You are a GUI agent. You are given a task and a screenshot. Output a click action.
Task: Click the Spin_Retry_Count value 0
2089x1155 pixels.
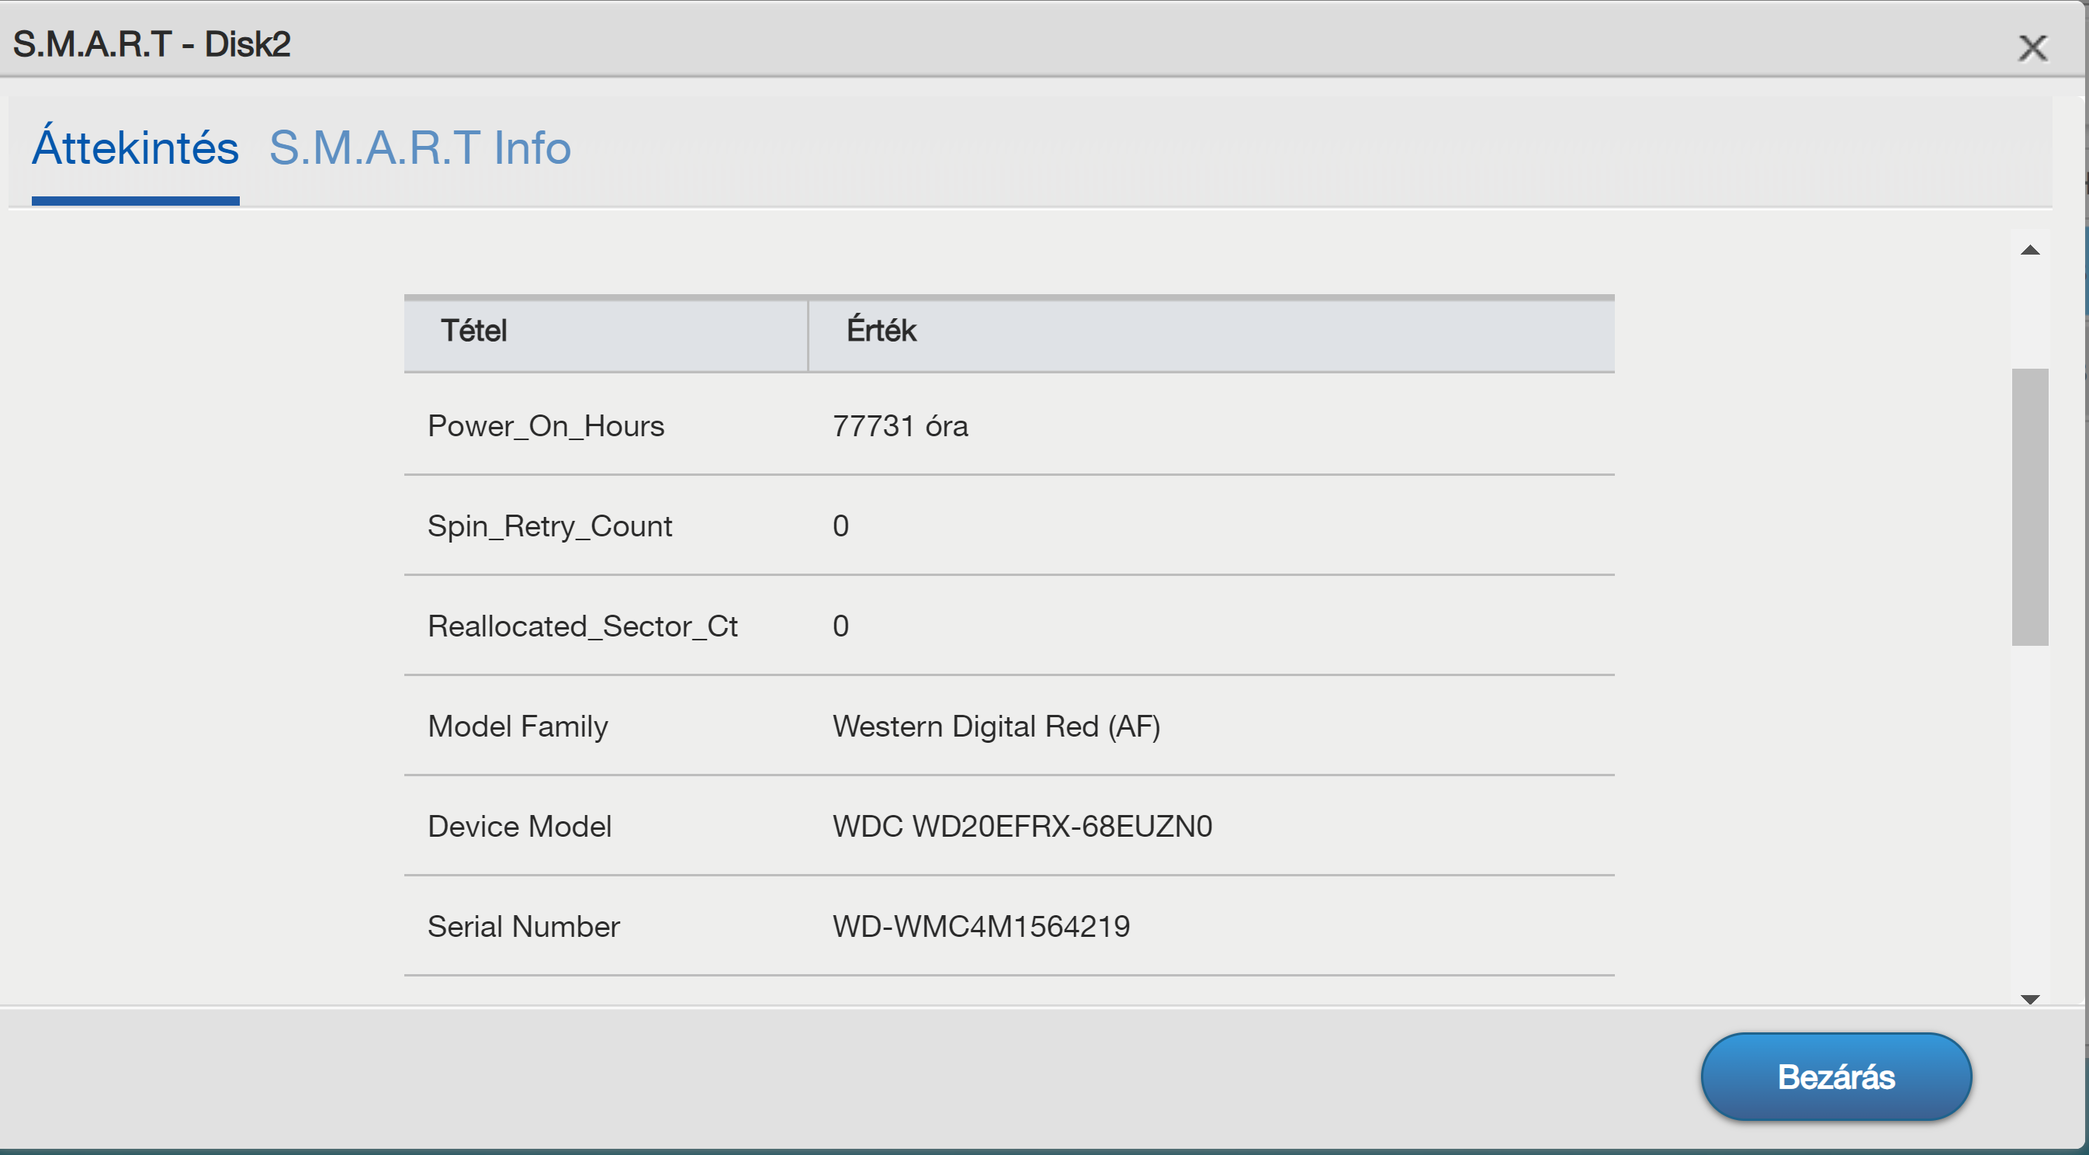(x=841, y=526)
